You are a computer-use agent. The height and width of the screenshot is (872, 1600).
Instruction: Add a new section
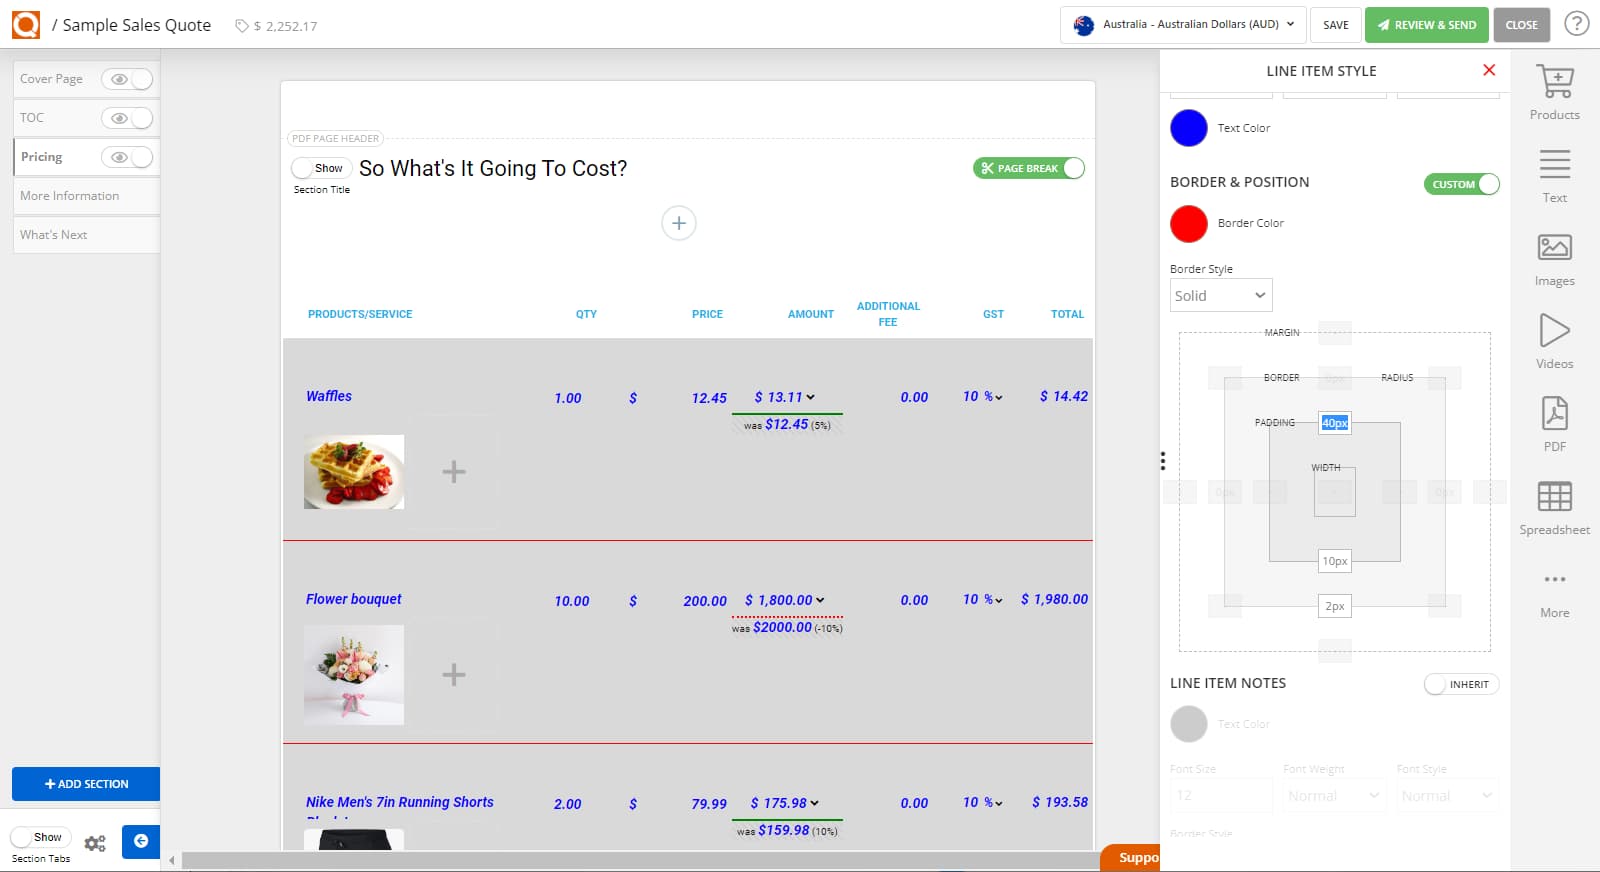86,784
